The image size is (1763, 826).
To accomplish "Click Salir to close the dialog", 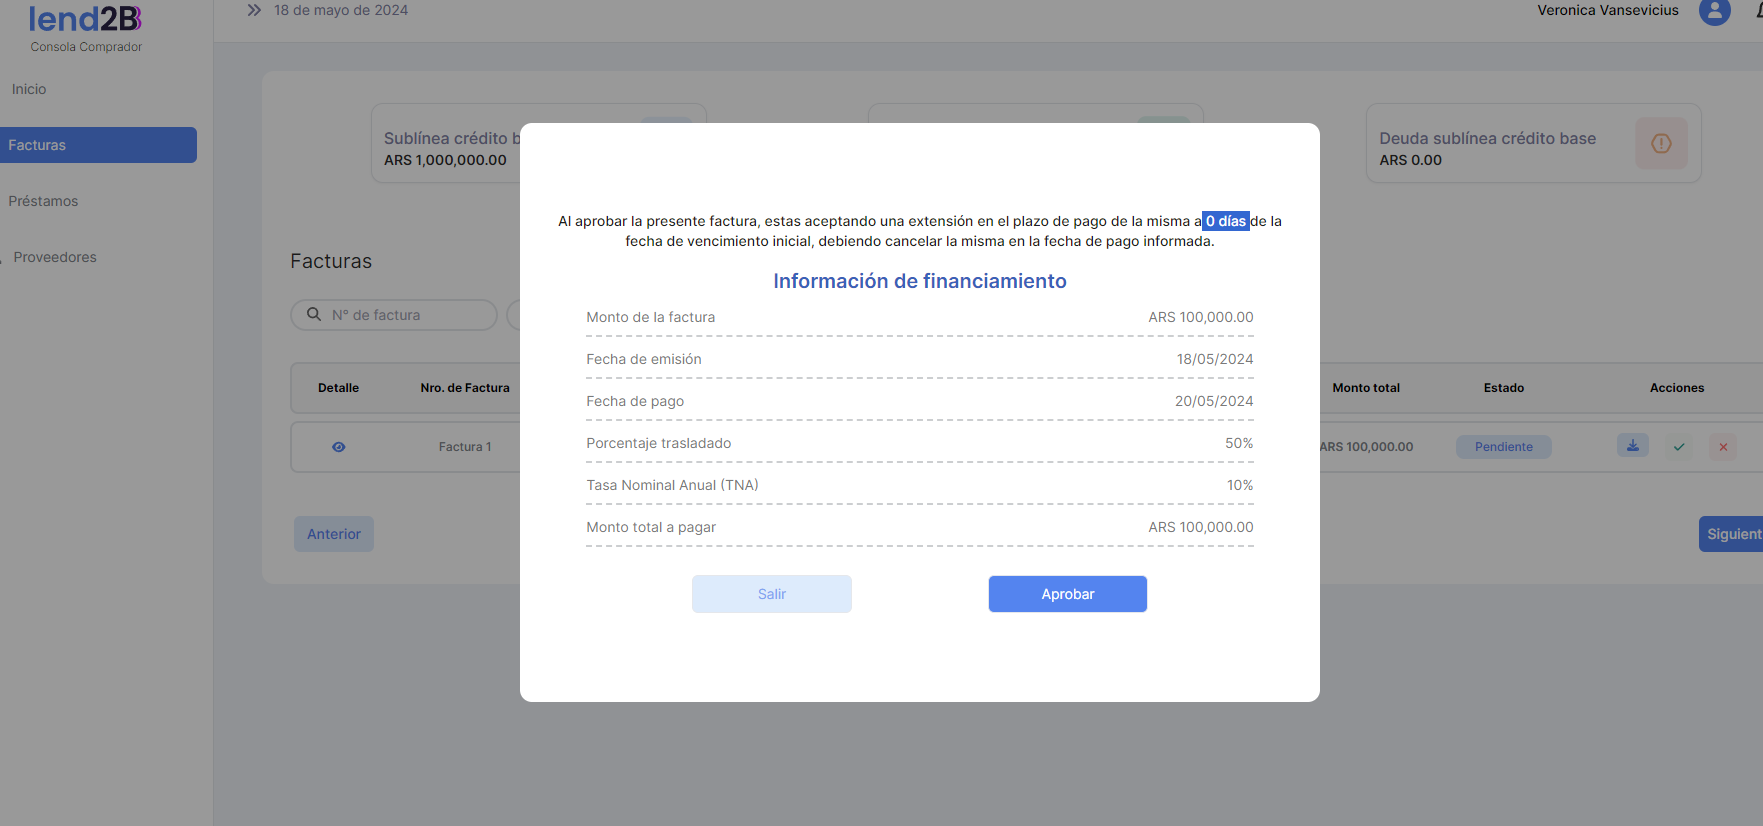I will 771,594.
